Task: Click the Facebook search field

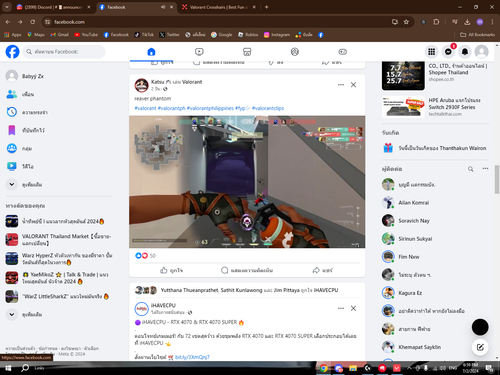Action: (64, 52)
